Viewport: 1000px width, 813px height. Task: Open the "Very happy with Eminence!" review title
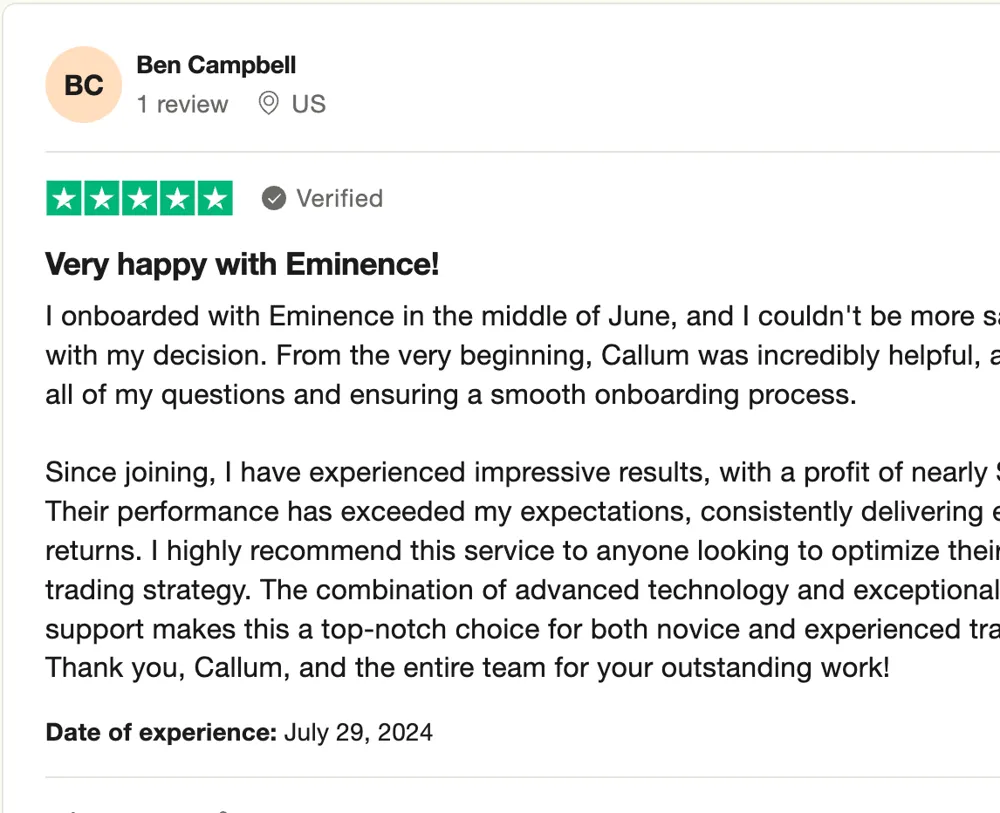(x=242, y=264)
